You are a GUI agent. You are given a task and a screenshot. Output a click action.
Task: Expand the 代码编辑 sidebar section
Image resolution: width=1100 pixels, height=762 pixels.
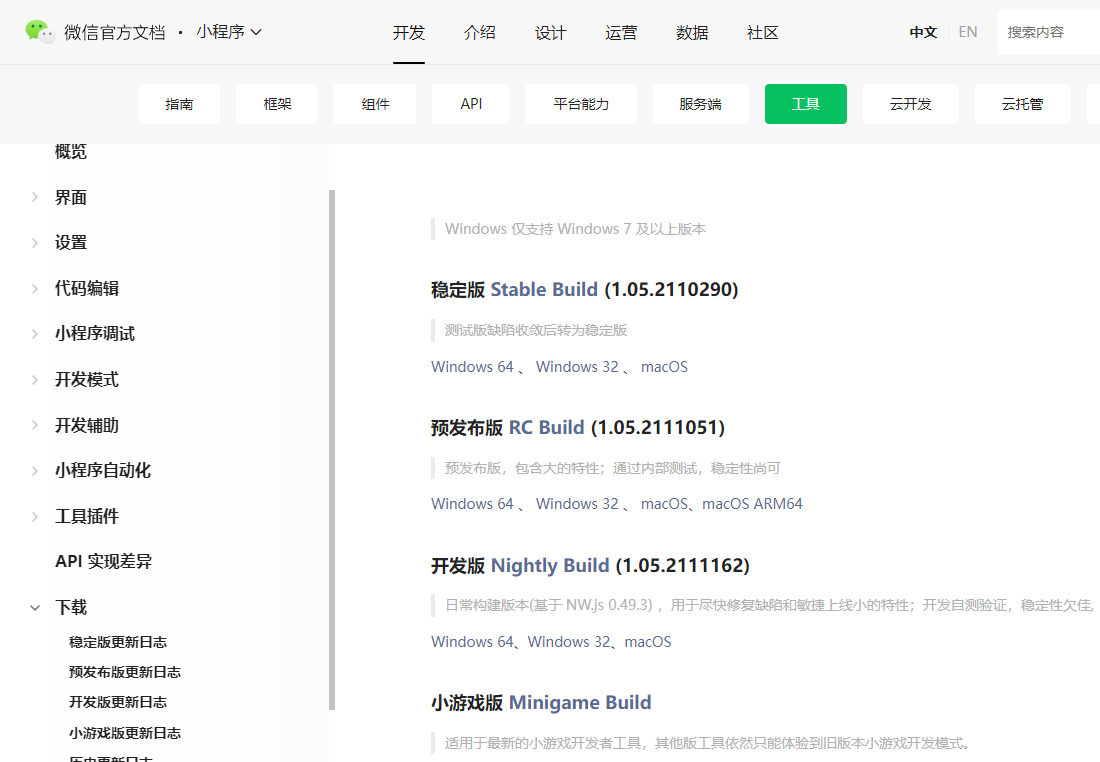click(x=35, y=289)
